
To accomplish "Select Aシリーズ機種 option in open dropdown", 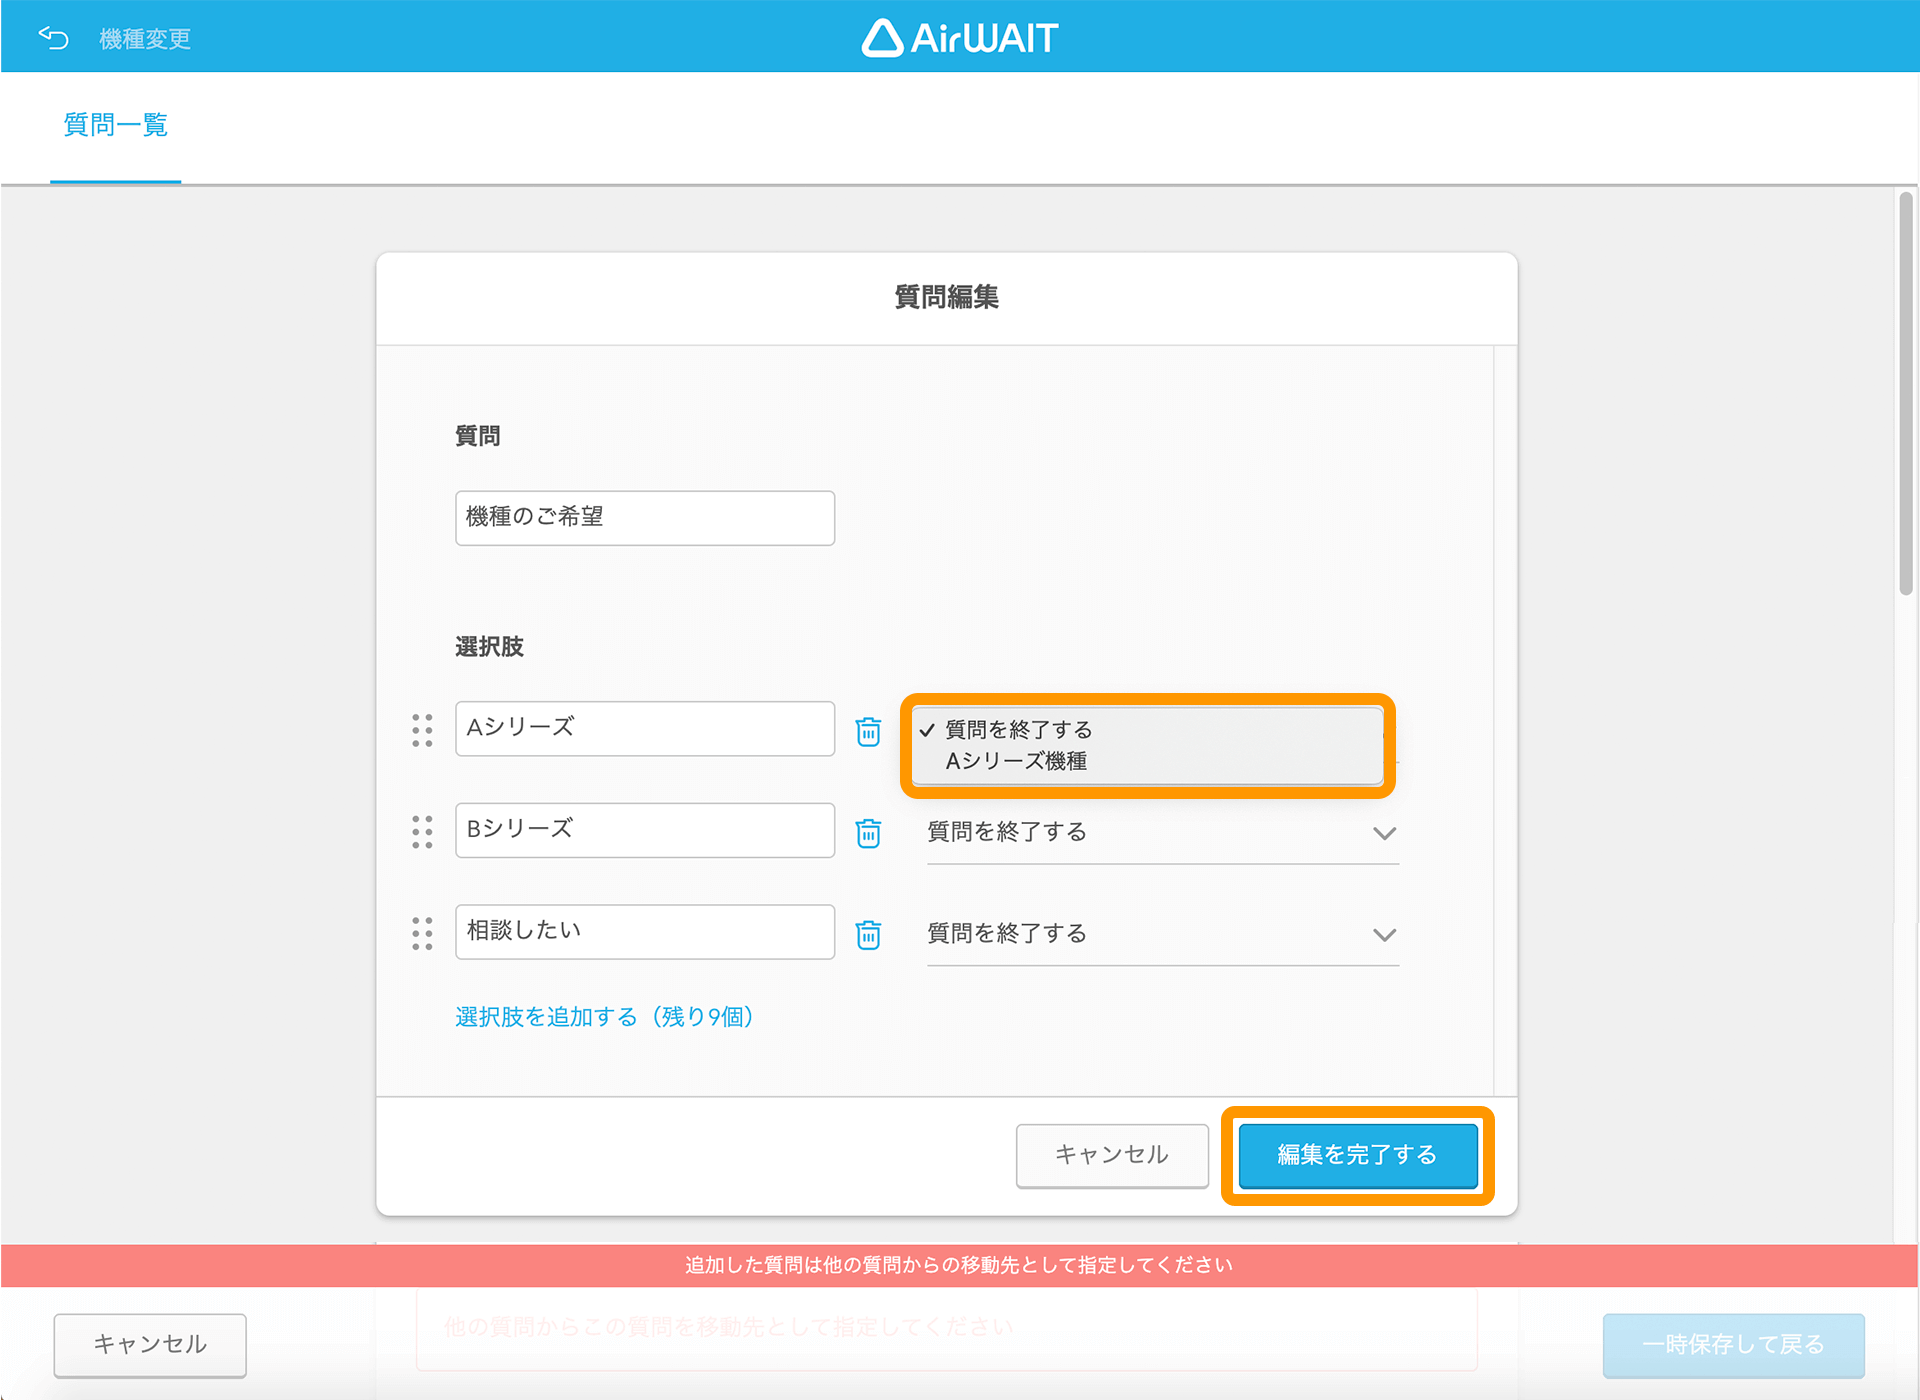I will [1147, 761].
